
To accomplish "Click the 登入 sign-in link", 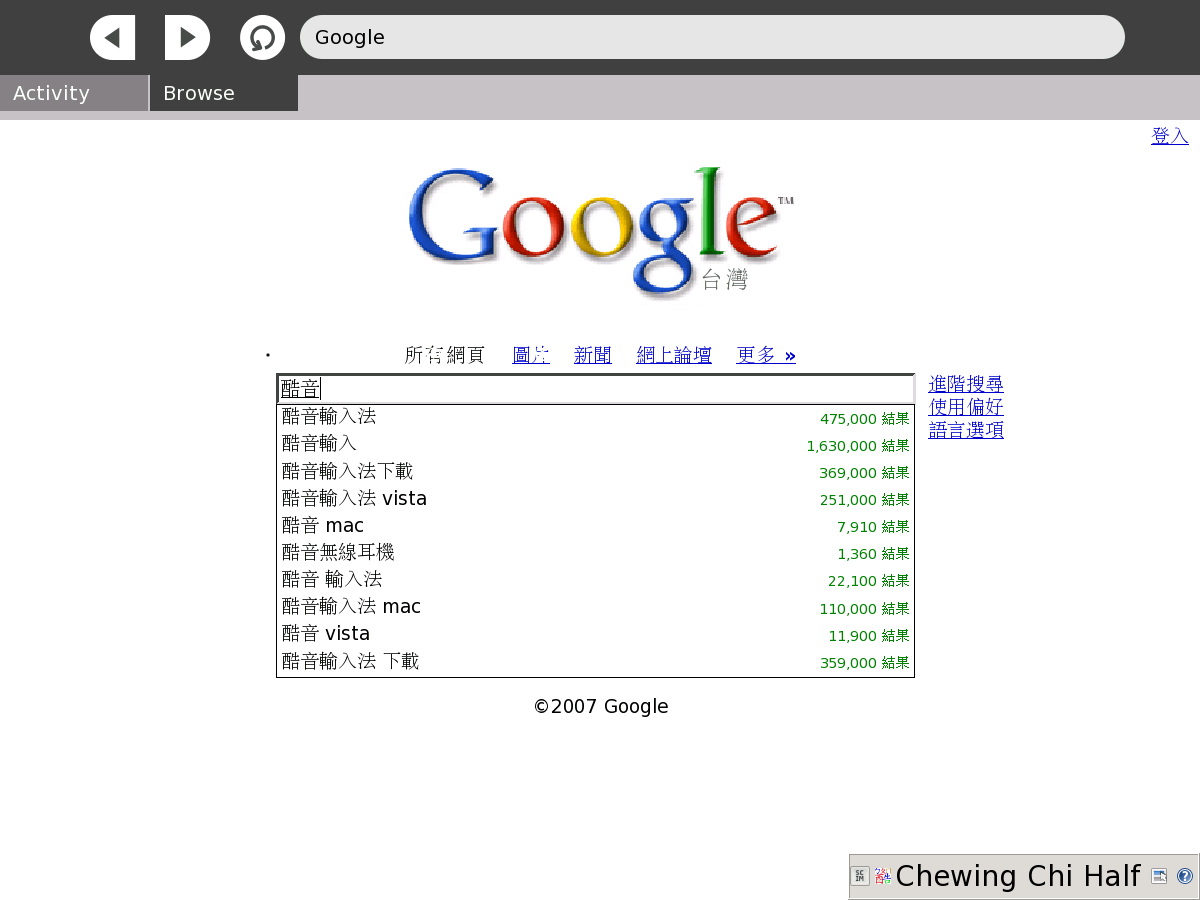I will [x=1169, y=136].
